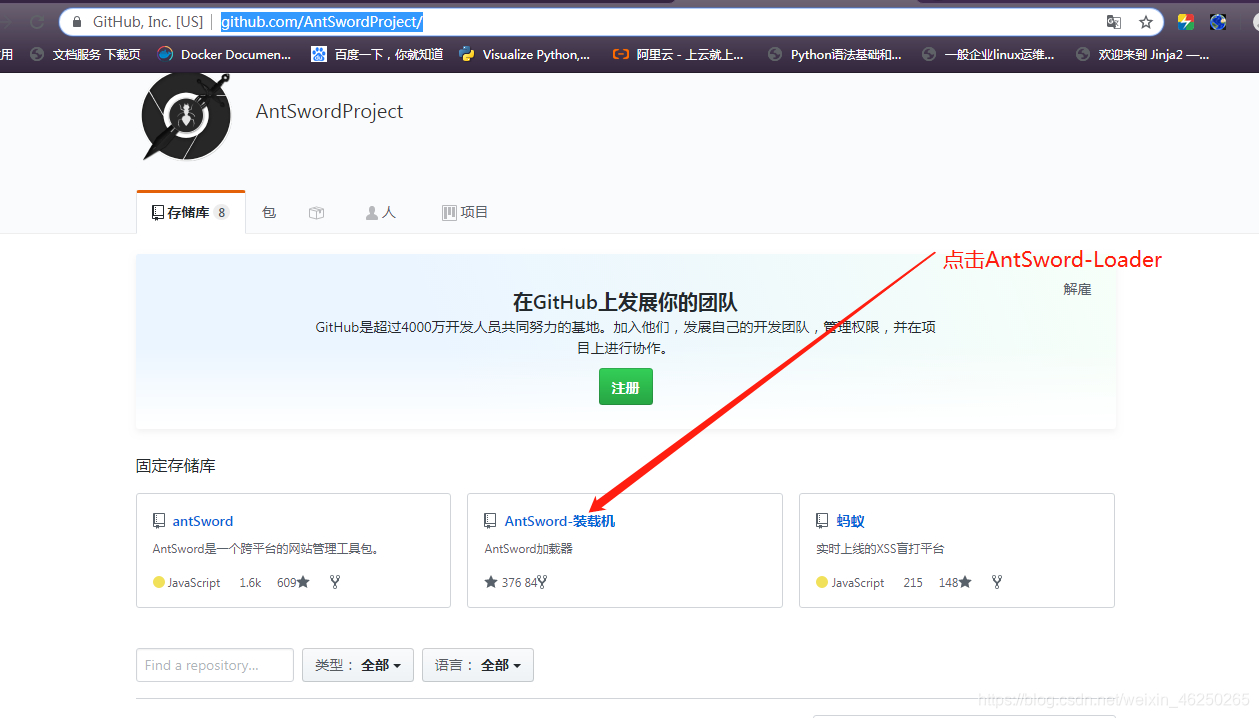Open the 文档服务 下载页 bookmark
The height and width of the screenshot is (718, 1259).
tap(86, 54)
